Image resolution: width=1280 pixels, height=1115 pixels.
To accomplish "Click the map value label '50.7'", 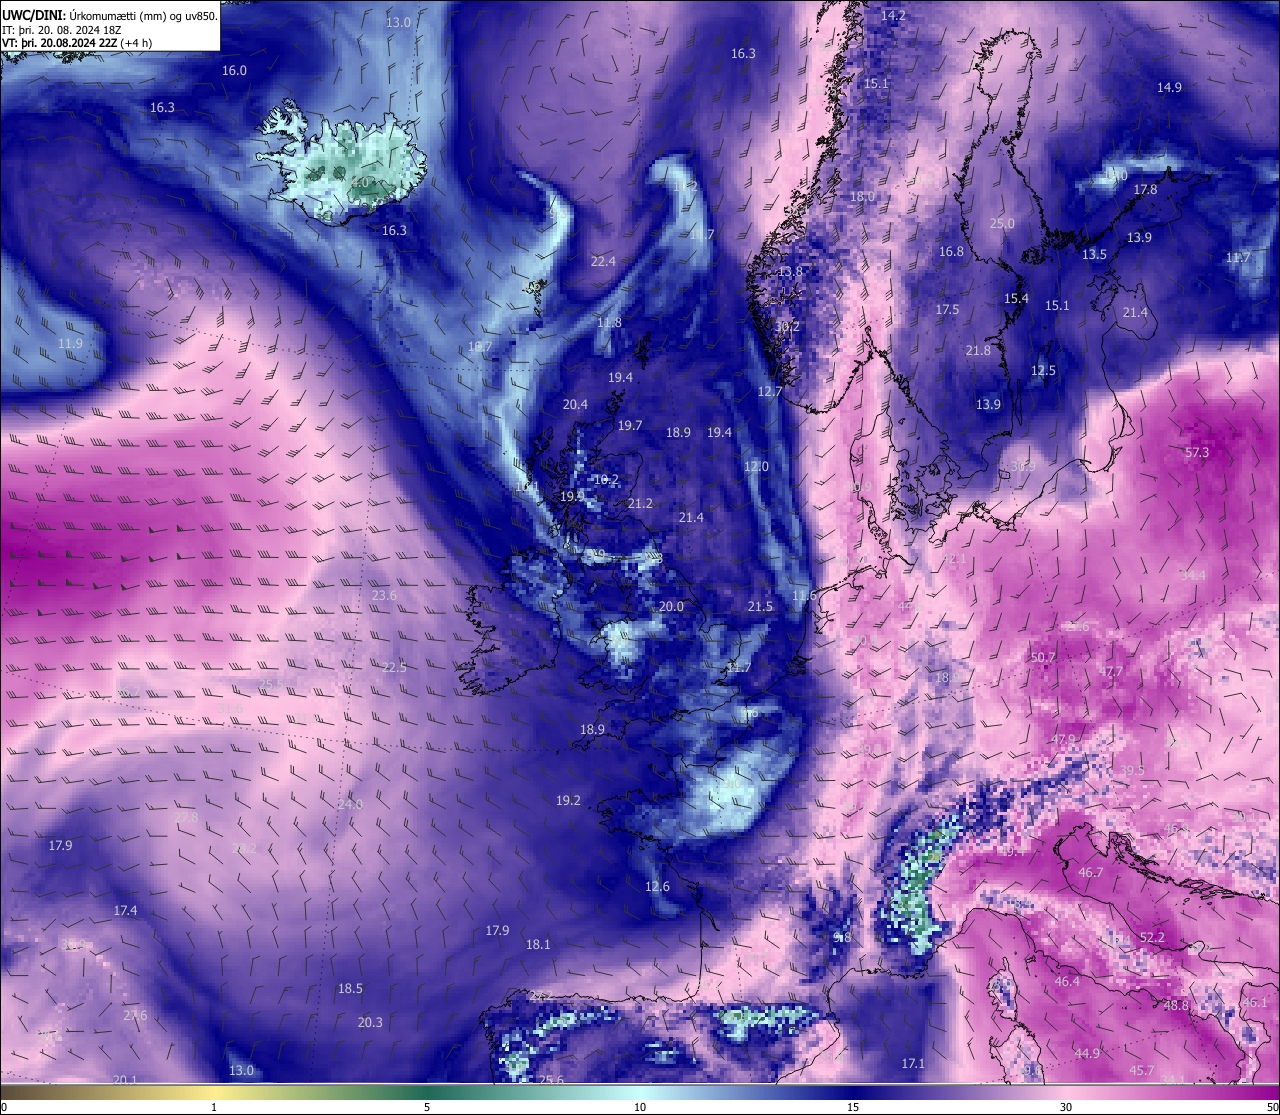I will point(1043,658).
